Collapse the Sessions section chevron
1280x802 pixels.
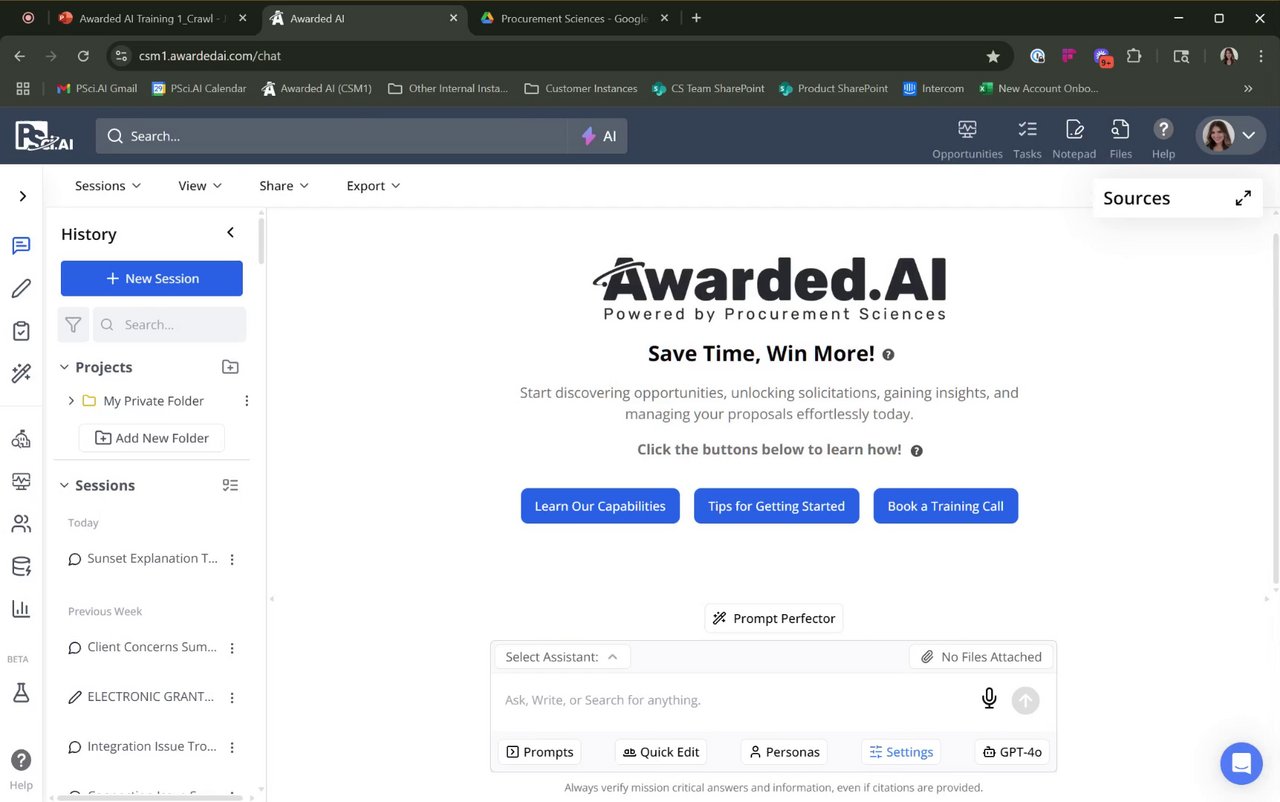pos(65,486)
